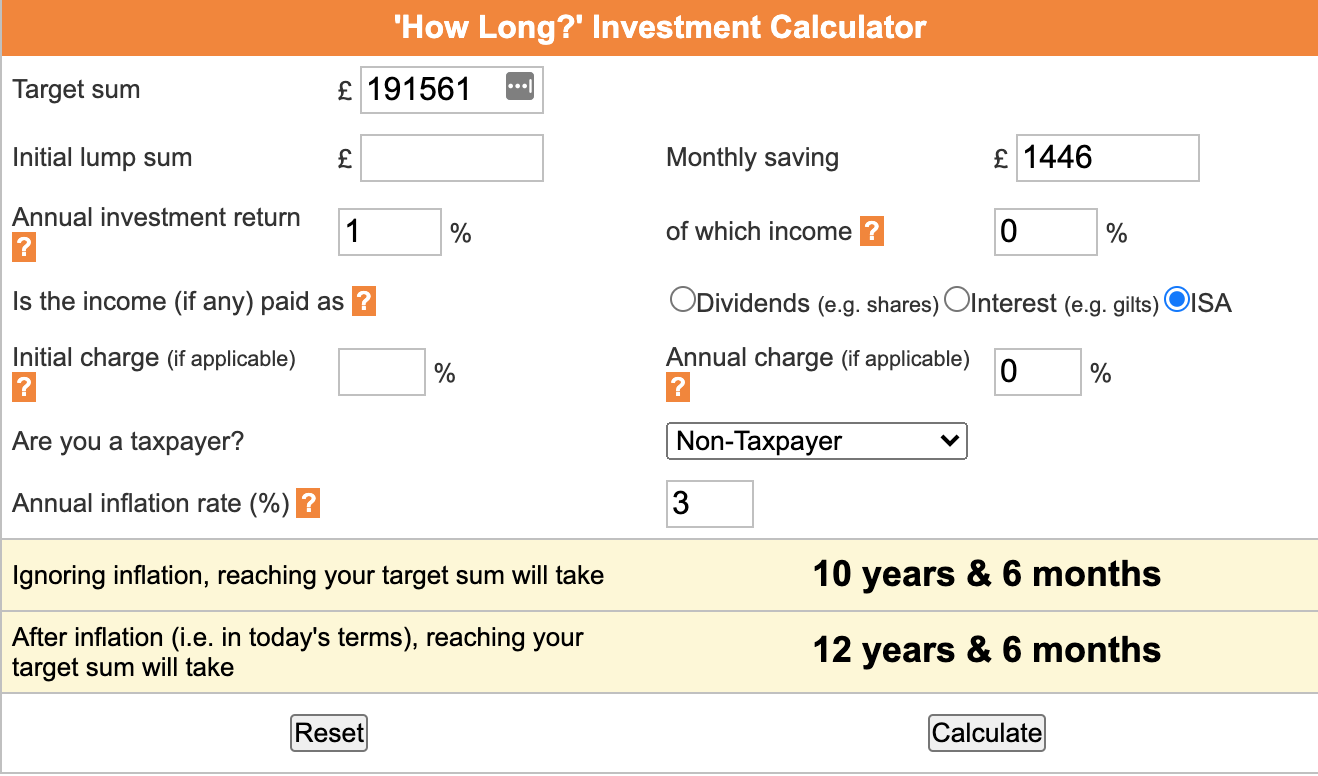This screenshot has width=1318, height=776.
Task: Click help icon under Annual investment return
Action: click(x=24, y=248)
